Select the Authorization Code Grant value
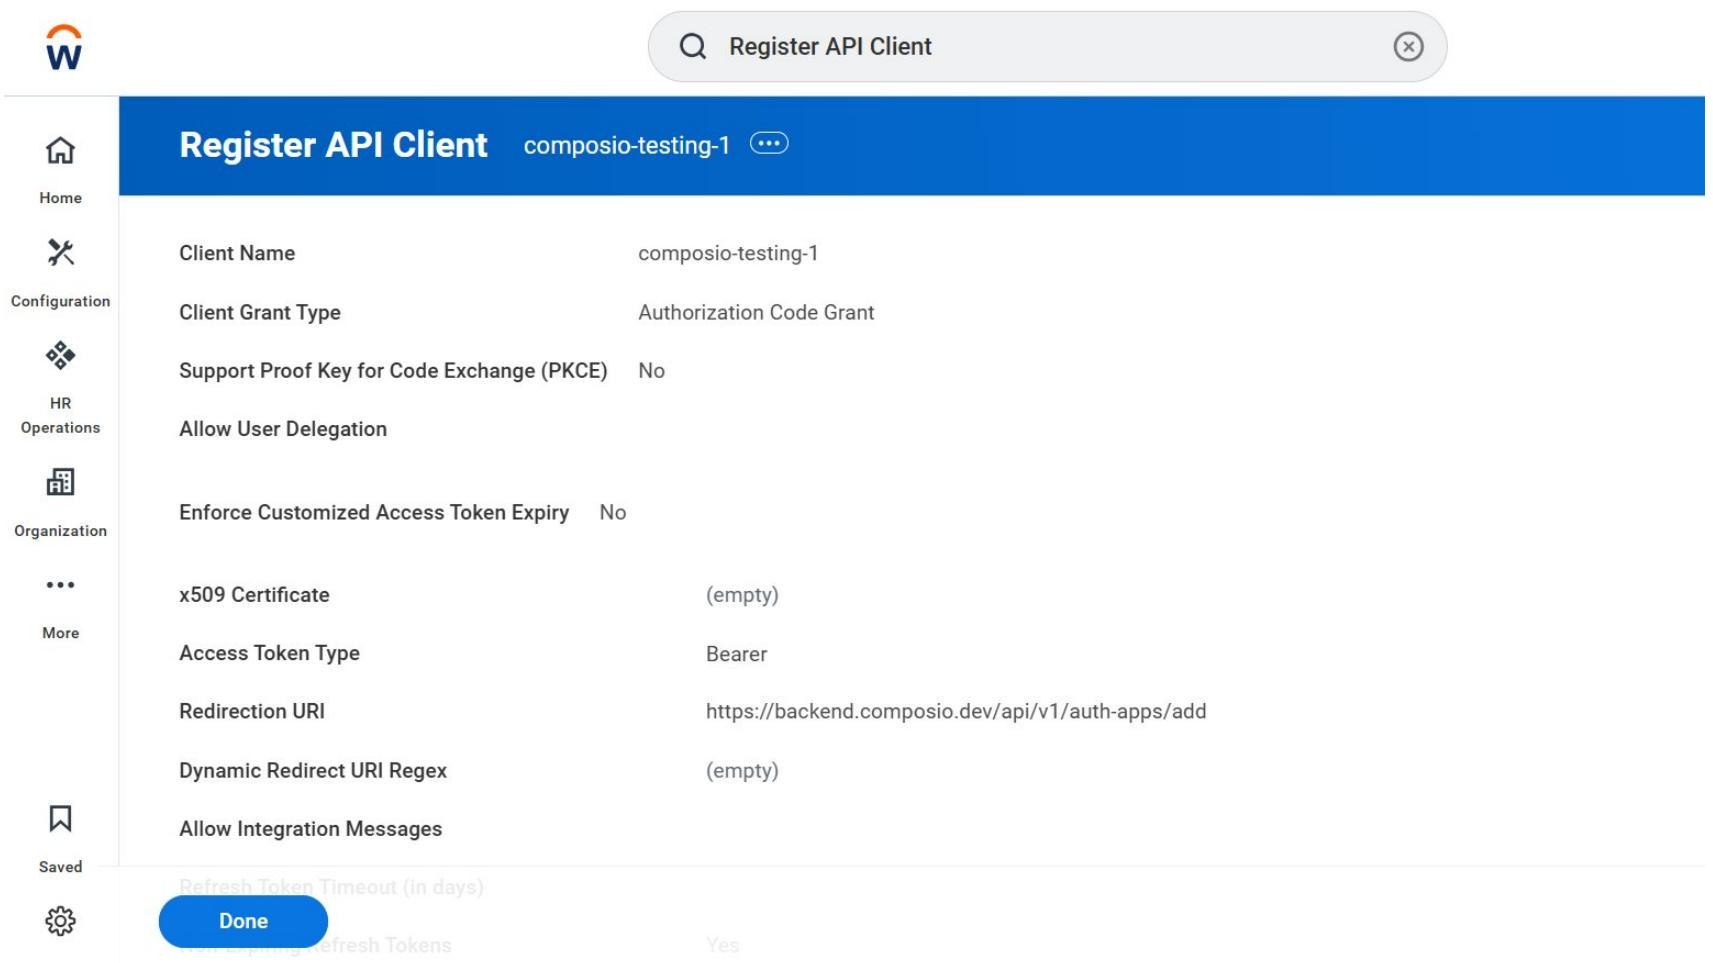 click(756, 312)
